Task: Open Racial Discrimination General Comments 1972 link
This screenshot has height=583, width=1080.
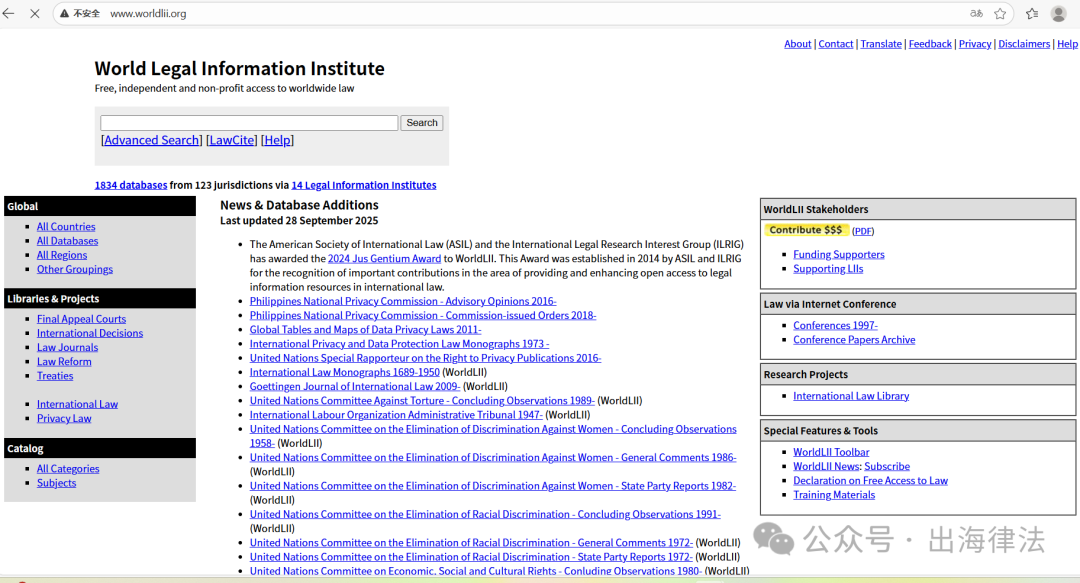Action: [471, 543]
